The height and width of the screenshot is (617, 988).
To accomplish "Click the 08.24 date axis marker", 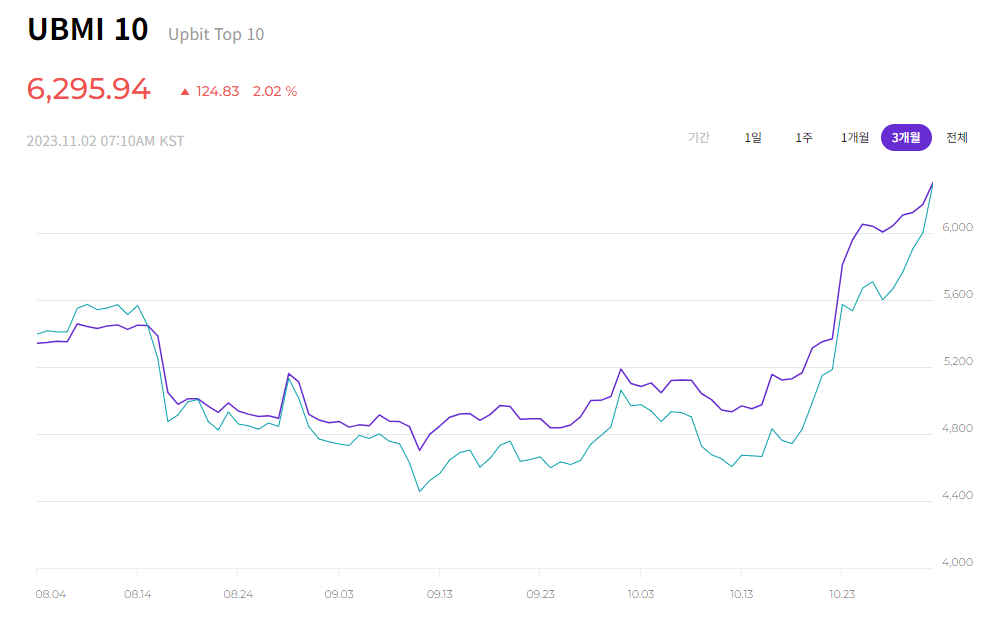I will 238,594.
